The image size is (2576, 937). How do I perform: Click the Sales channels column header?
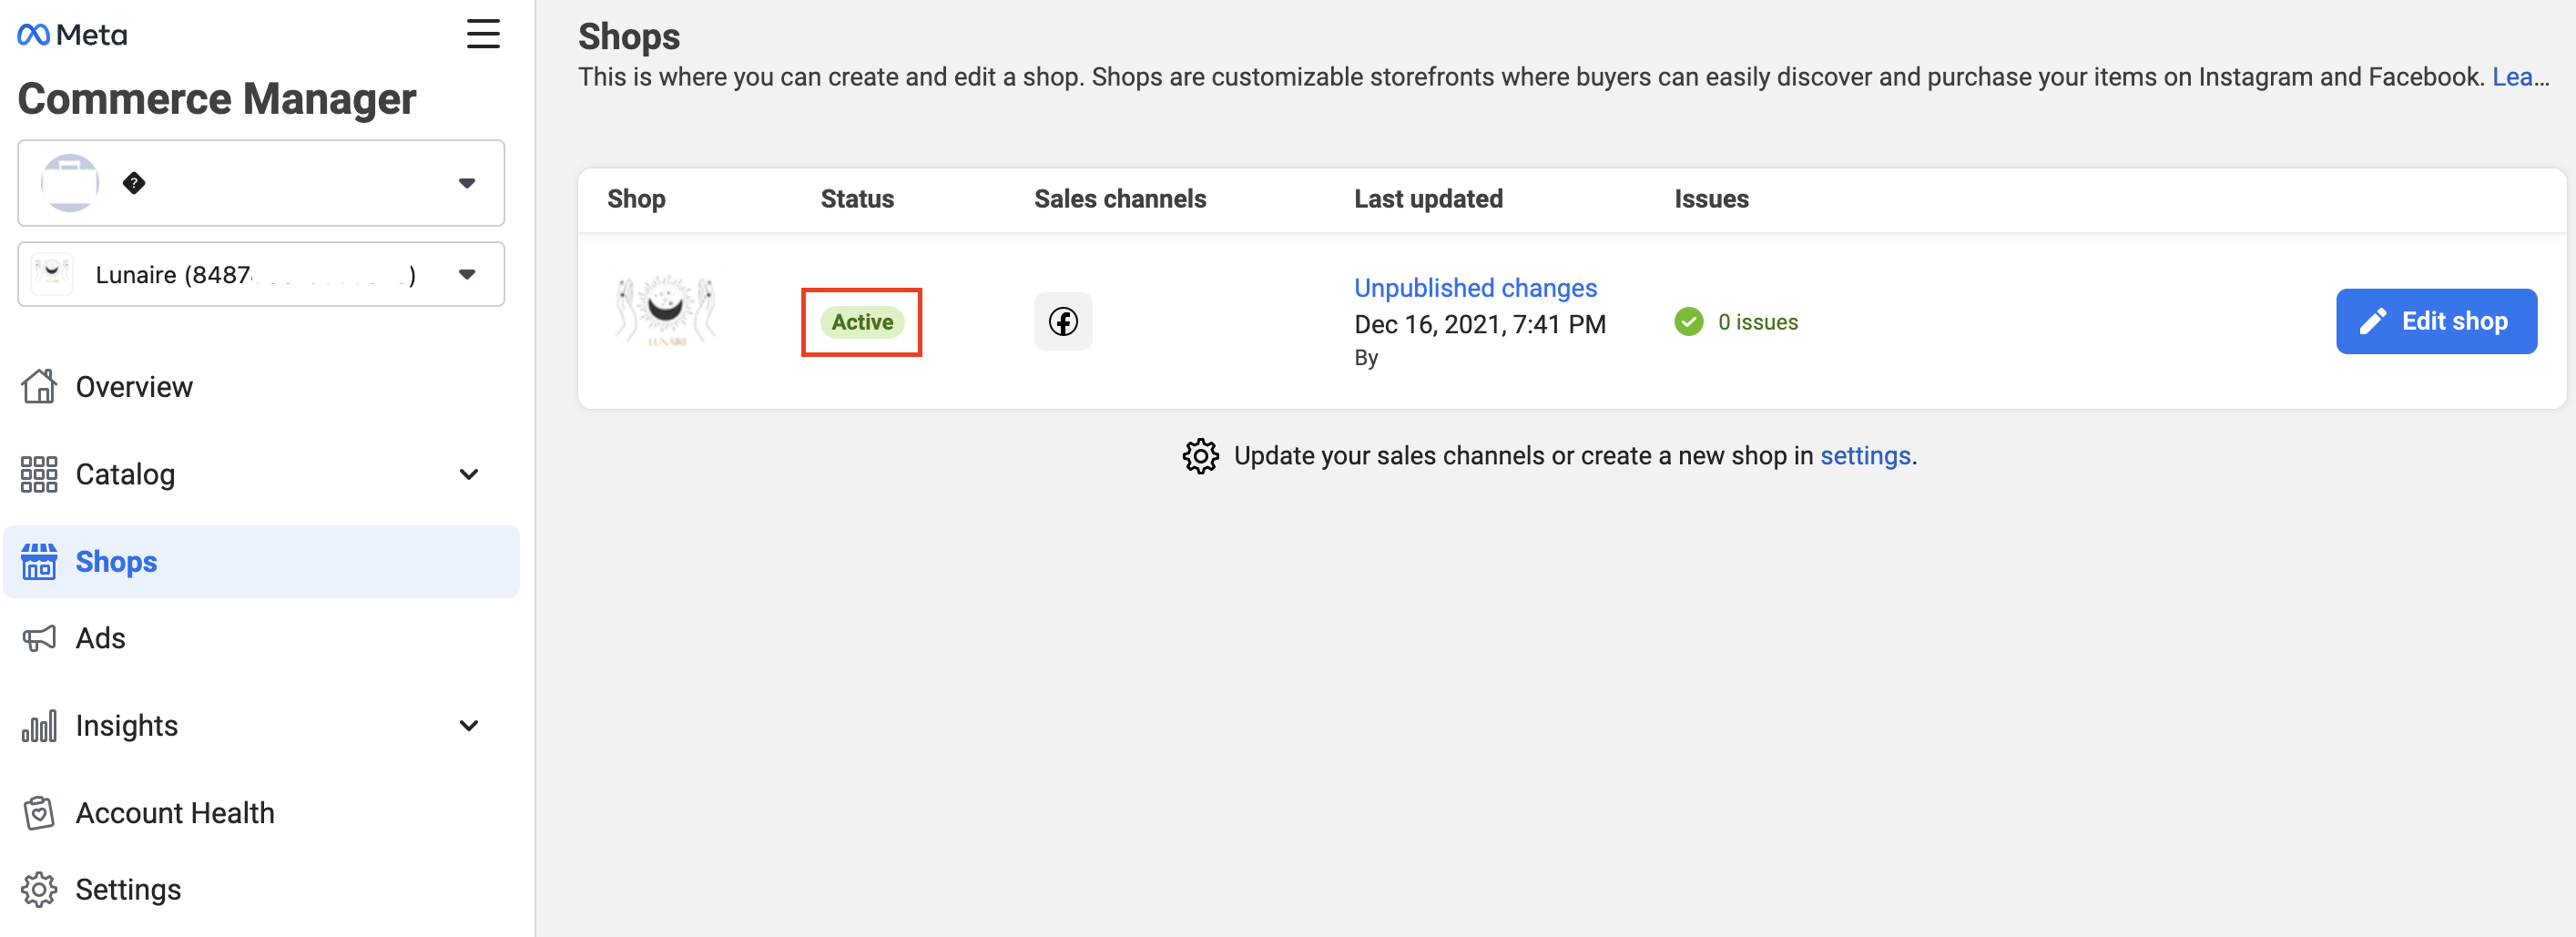[1120, 199]
